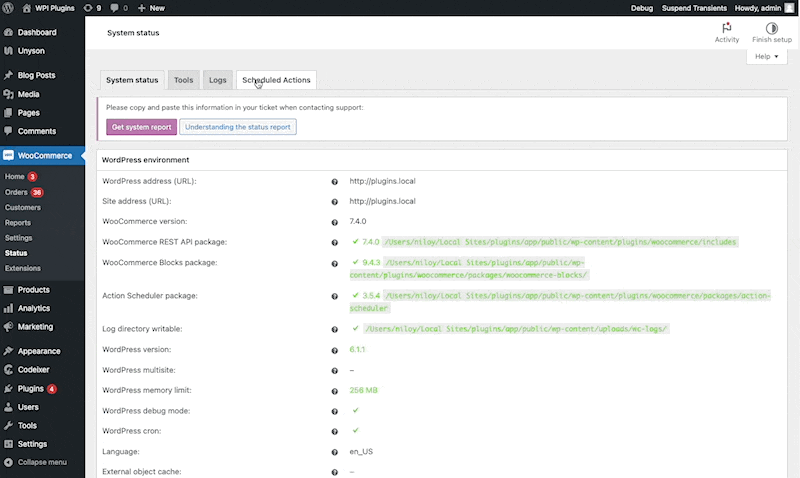Switch to the Logs tab
This screenshot has height=478, width=800.
coord(217,80)
